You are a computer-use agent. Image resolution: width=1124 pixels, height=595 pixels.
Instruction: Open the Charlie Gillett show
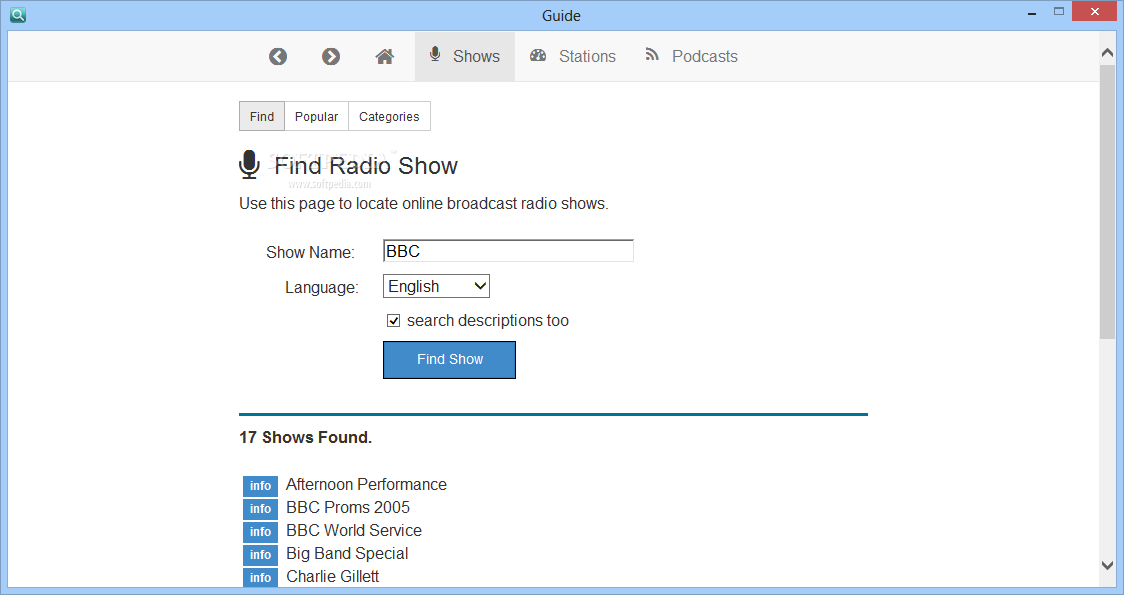pyautogui.click(x=333, y=576)
